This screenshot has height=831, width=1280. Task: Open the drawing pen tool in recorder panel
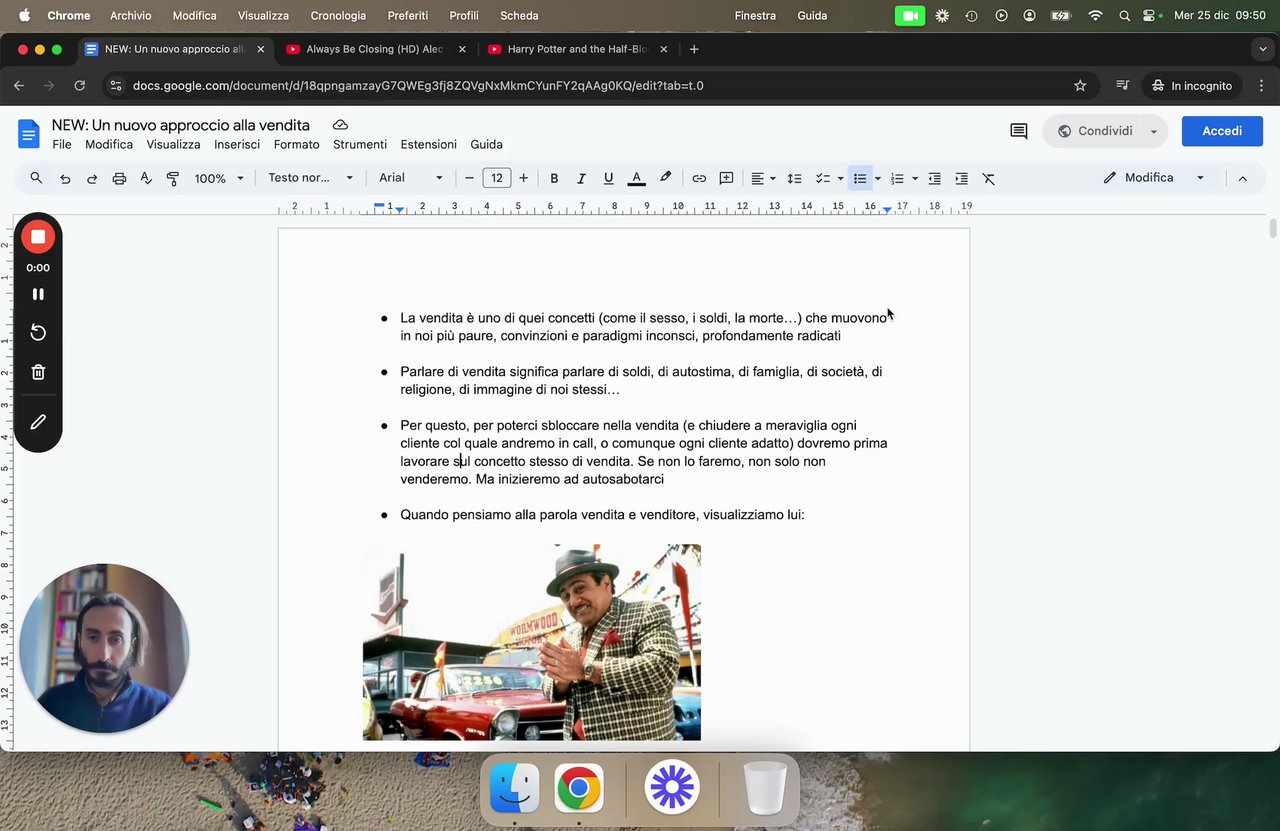pyautogui.click(x=38, y=422)
